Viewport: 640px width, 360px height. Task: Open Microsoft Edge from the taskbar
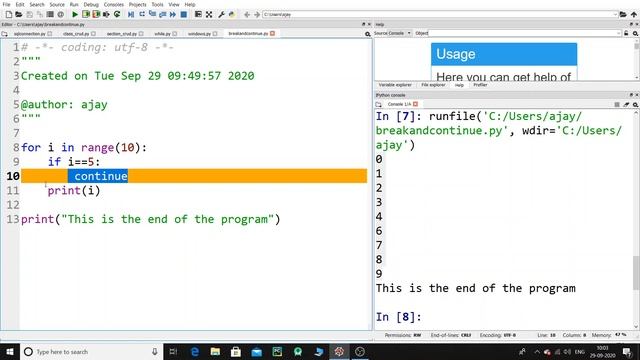pos(195,351)
